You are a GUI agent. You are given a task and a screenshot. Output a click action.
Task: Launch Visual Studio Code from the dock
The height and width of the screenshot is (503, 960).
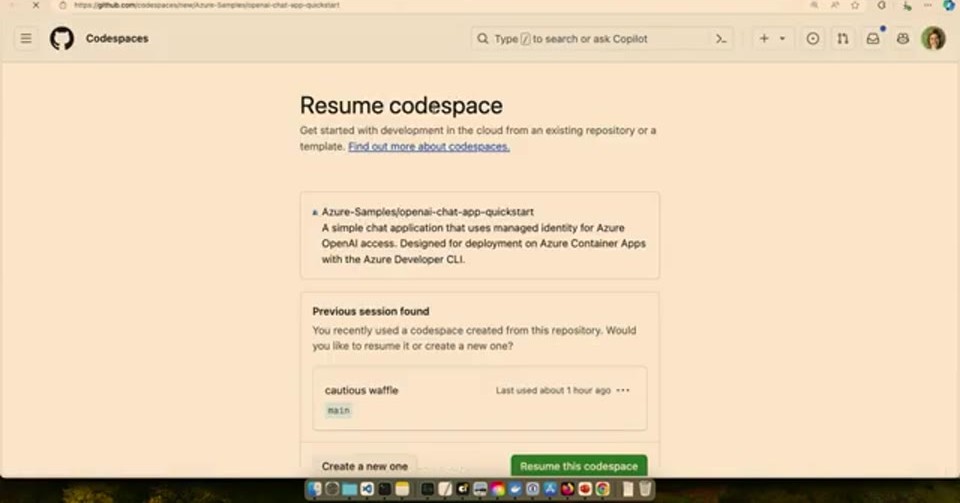coord(367,489)
